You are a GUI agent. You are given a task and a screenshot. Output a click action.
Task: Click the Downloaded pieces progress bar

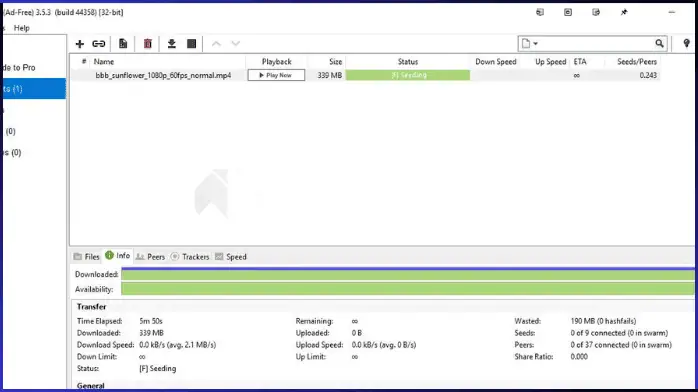pyautogui.click(x=408, y=274)
